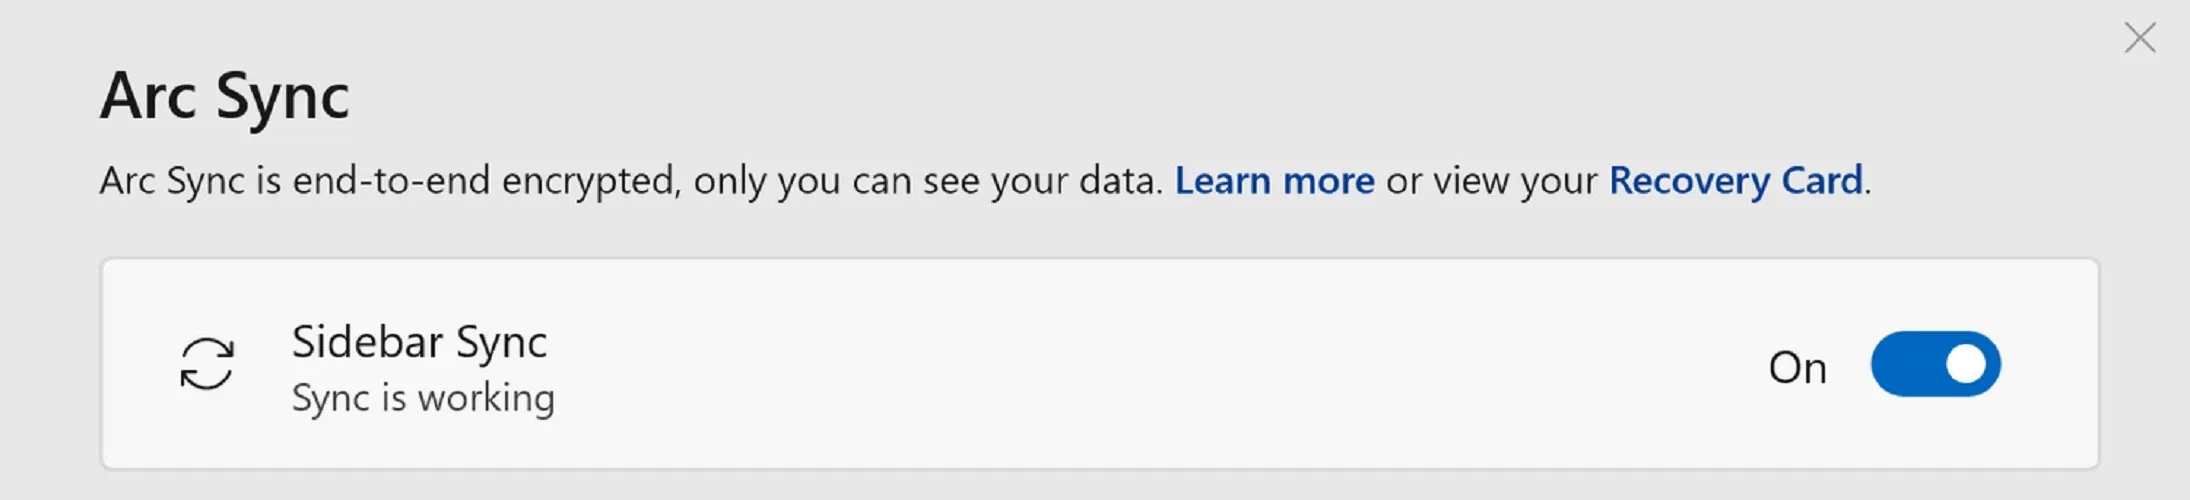Viewport: 2190px width, 500px height.
Task: Close the Arc Sync dialog
Action: 2139,38
